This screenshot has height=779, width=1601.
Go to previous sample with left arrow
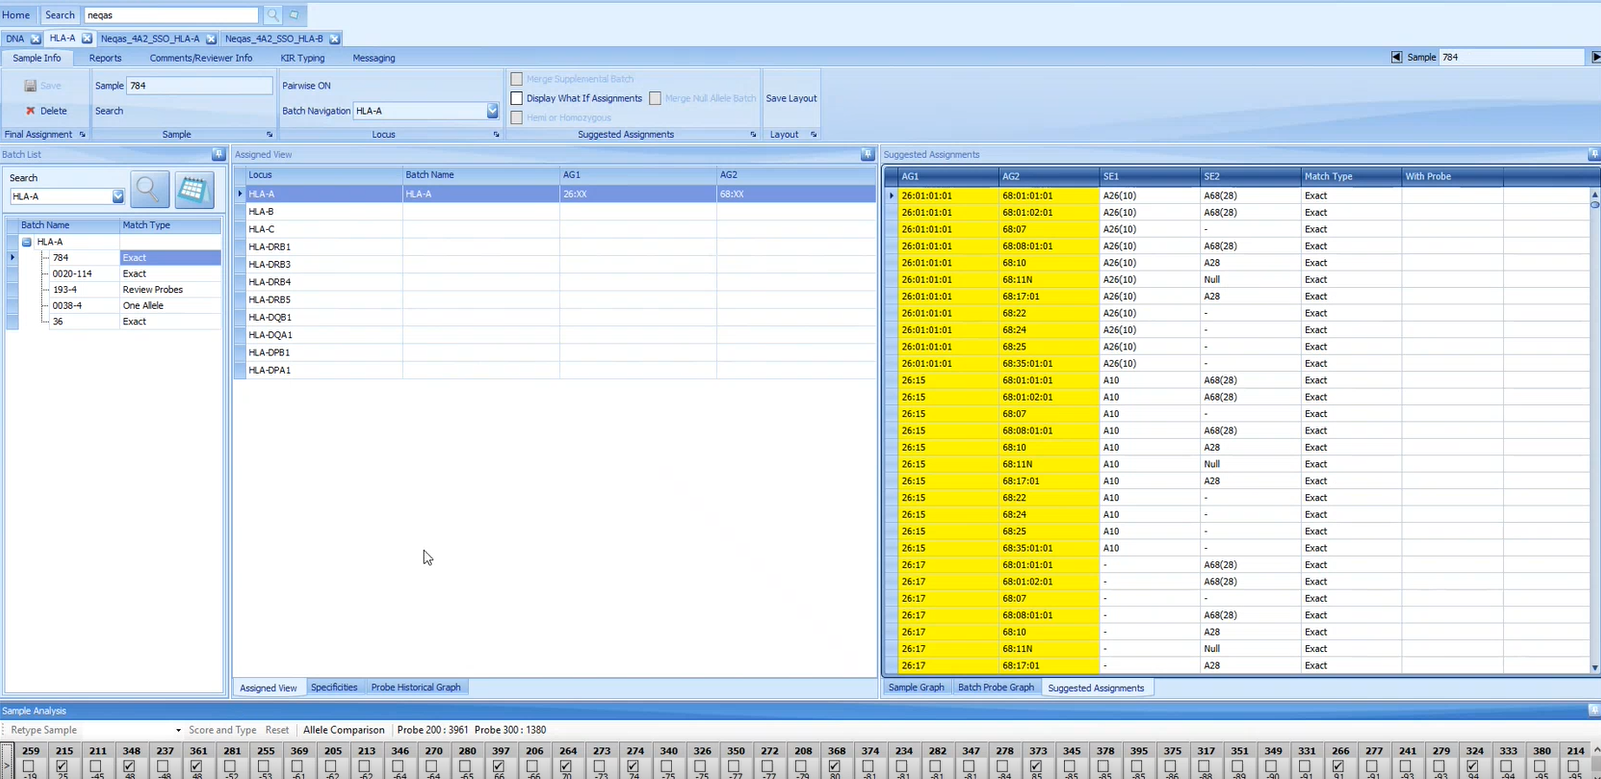1396,57
